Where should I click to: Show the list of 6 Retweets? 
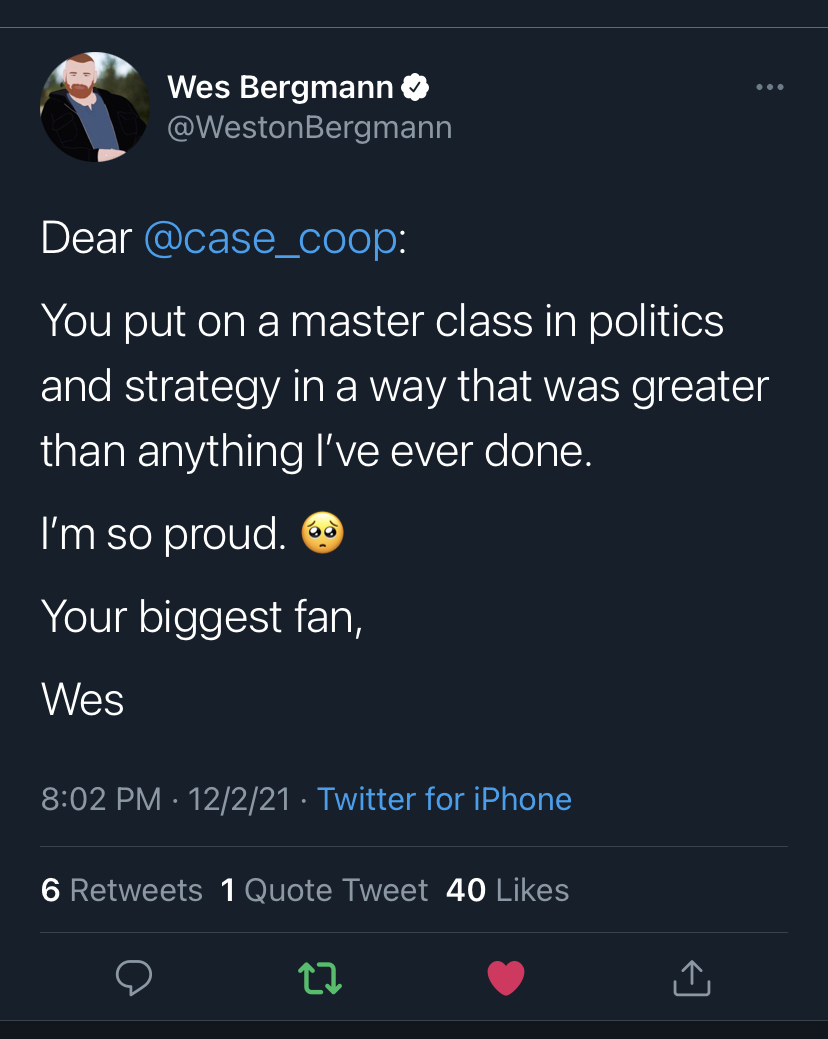tap(122, 890)
